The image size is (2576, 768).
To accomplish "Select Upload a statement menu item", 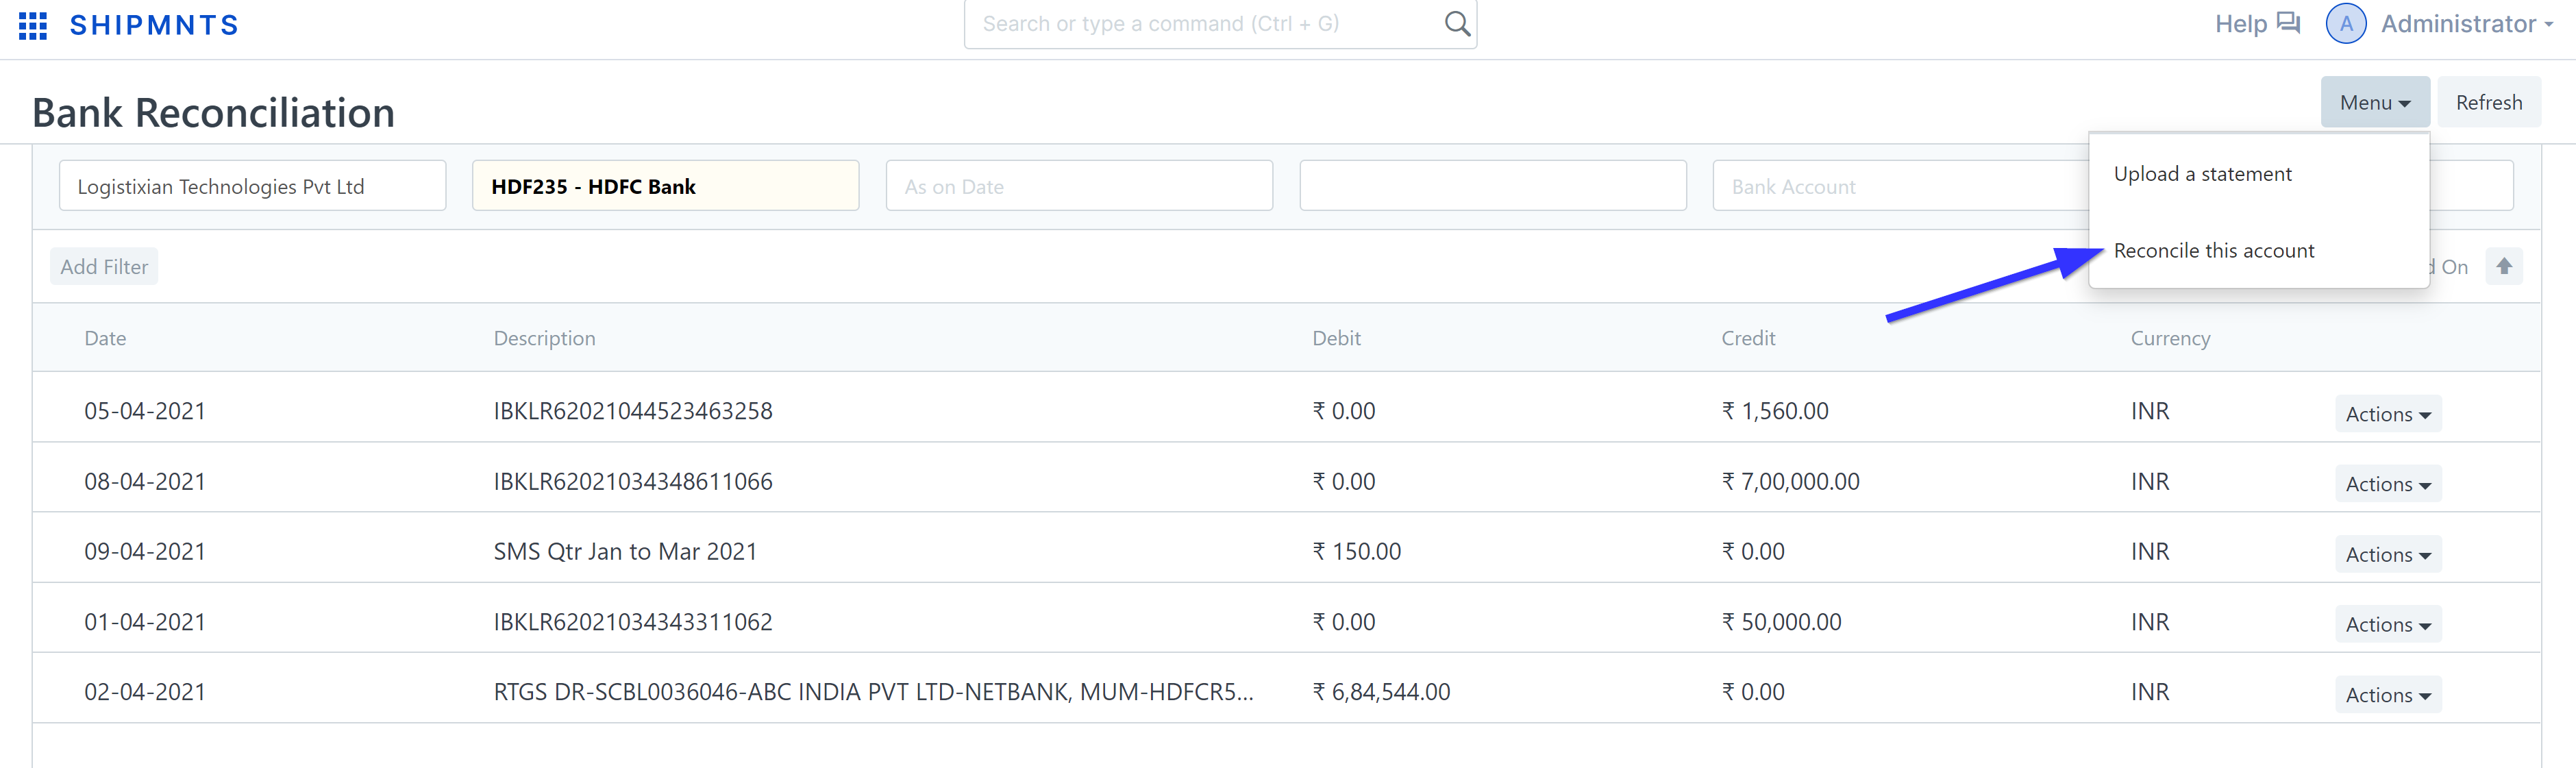I will click(x=2202, y=174).
